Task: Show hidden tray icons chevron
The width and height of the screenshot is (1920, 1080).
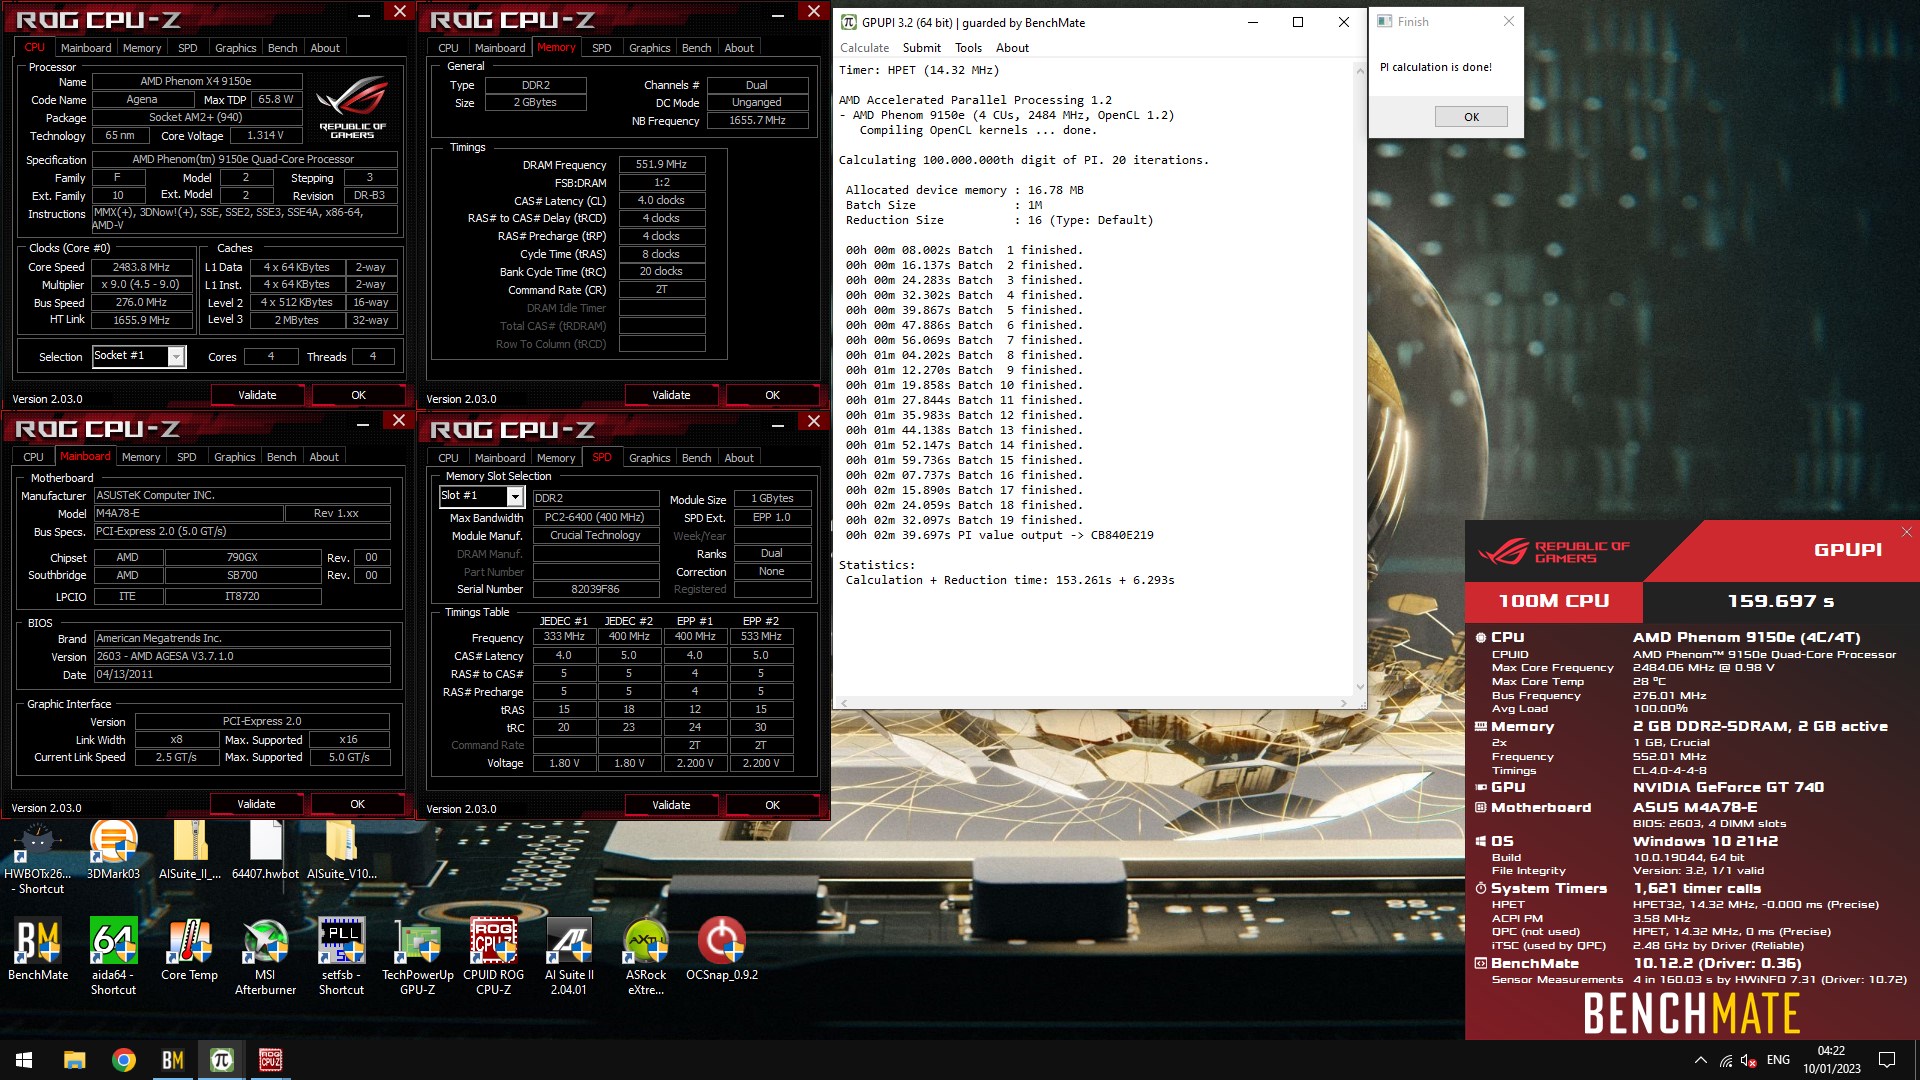Action: [1700, 1060]
